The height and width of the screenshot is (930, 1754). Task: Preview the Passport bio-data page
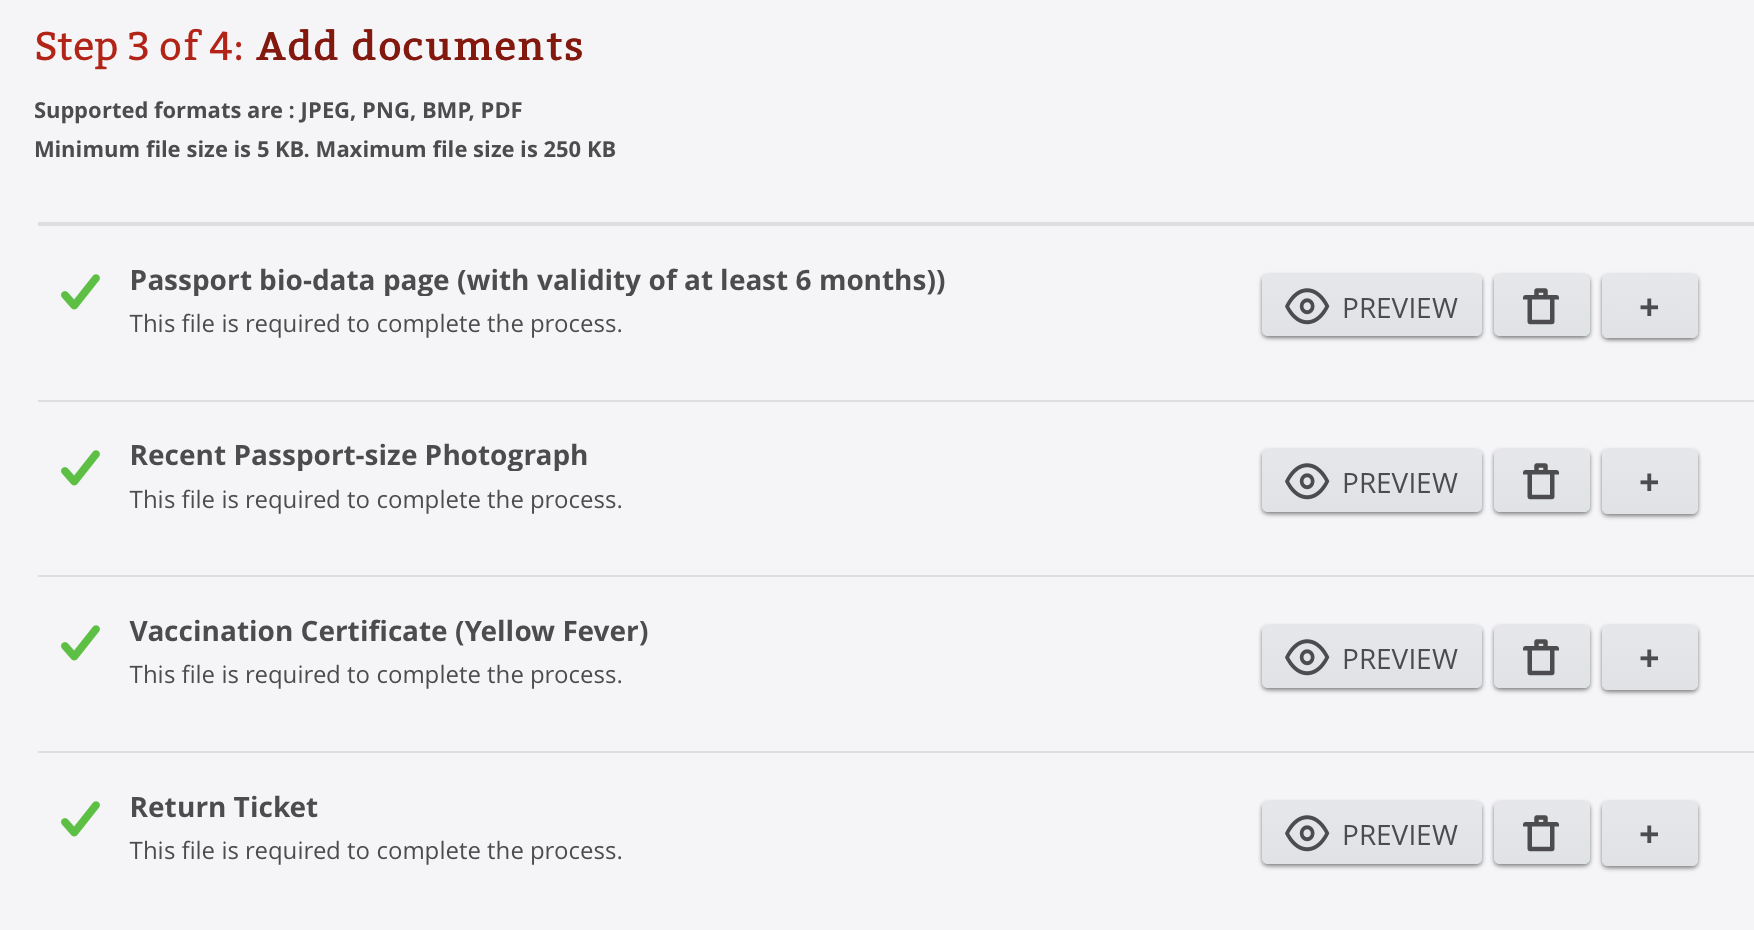pos(1371,306)
